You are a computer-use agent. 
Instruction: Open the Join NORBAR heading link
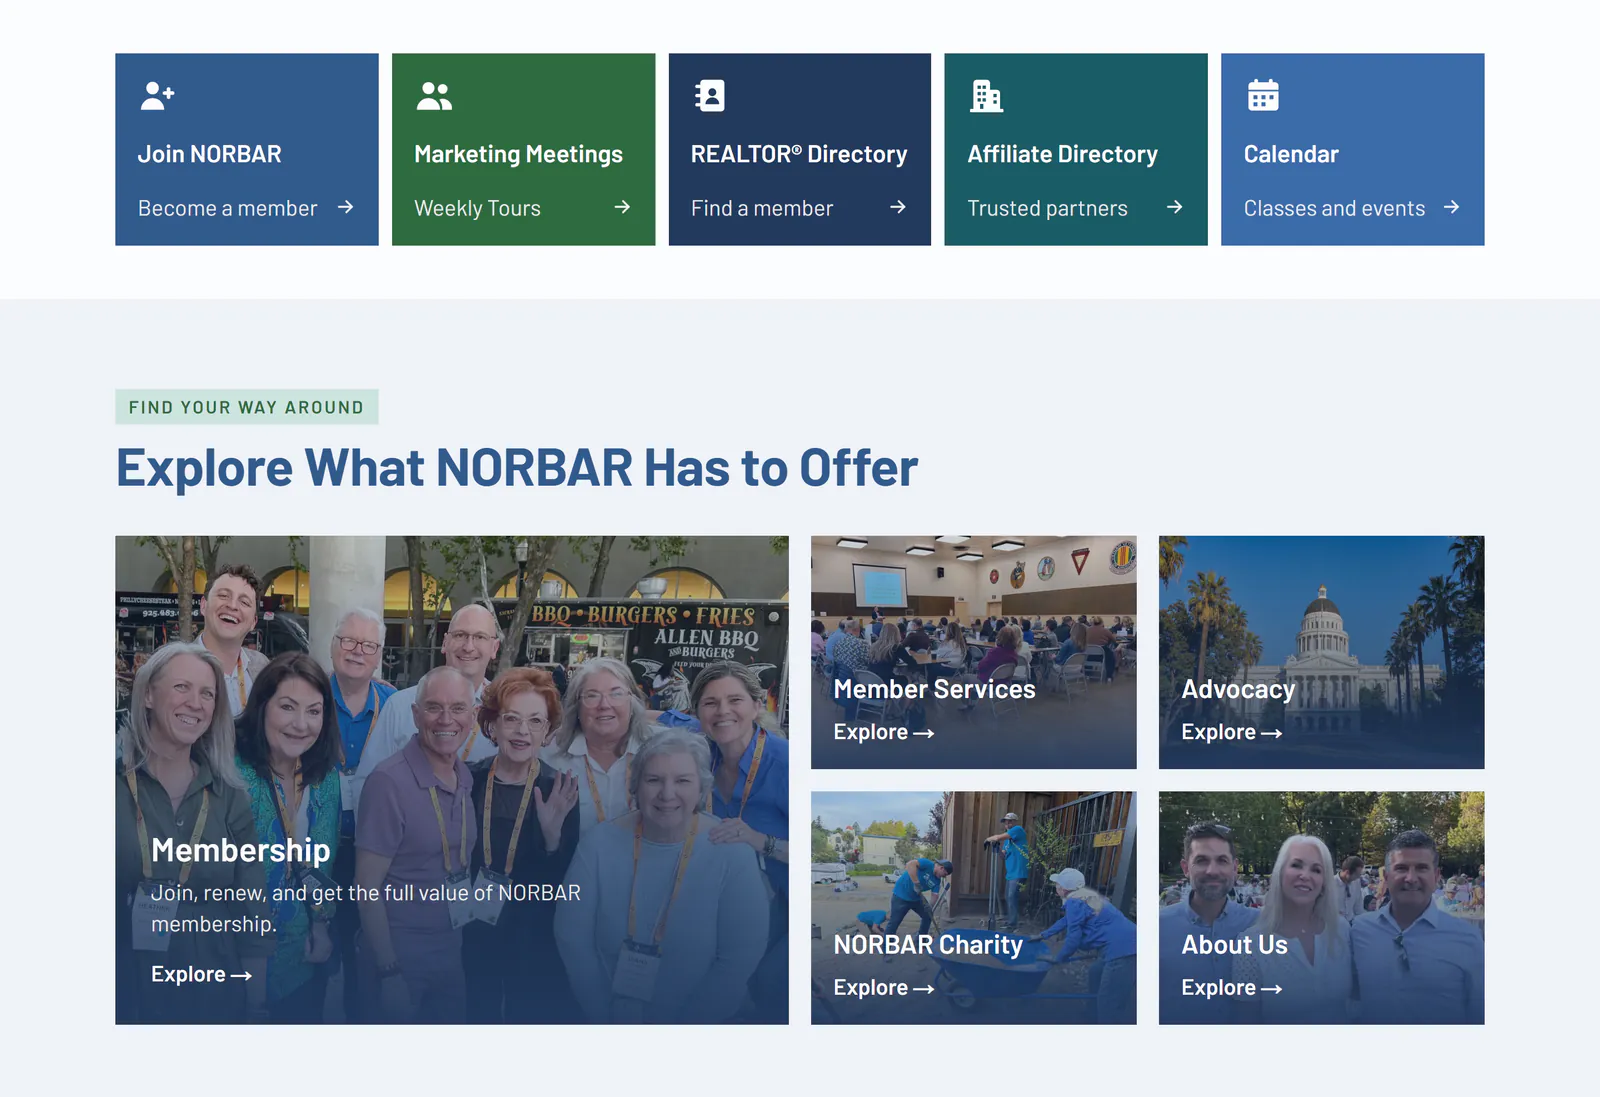tap(210, 154)
